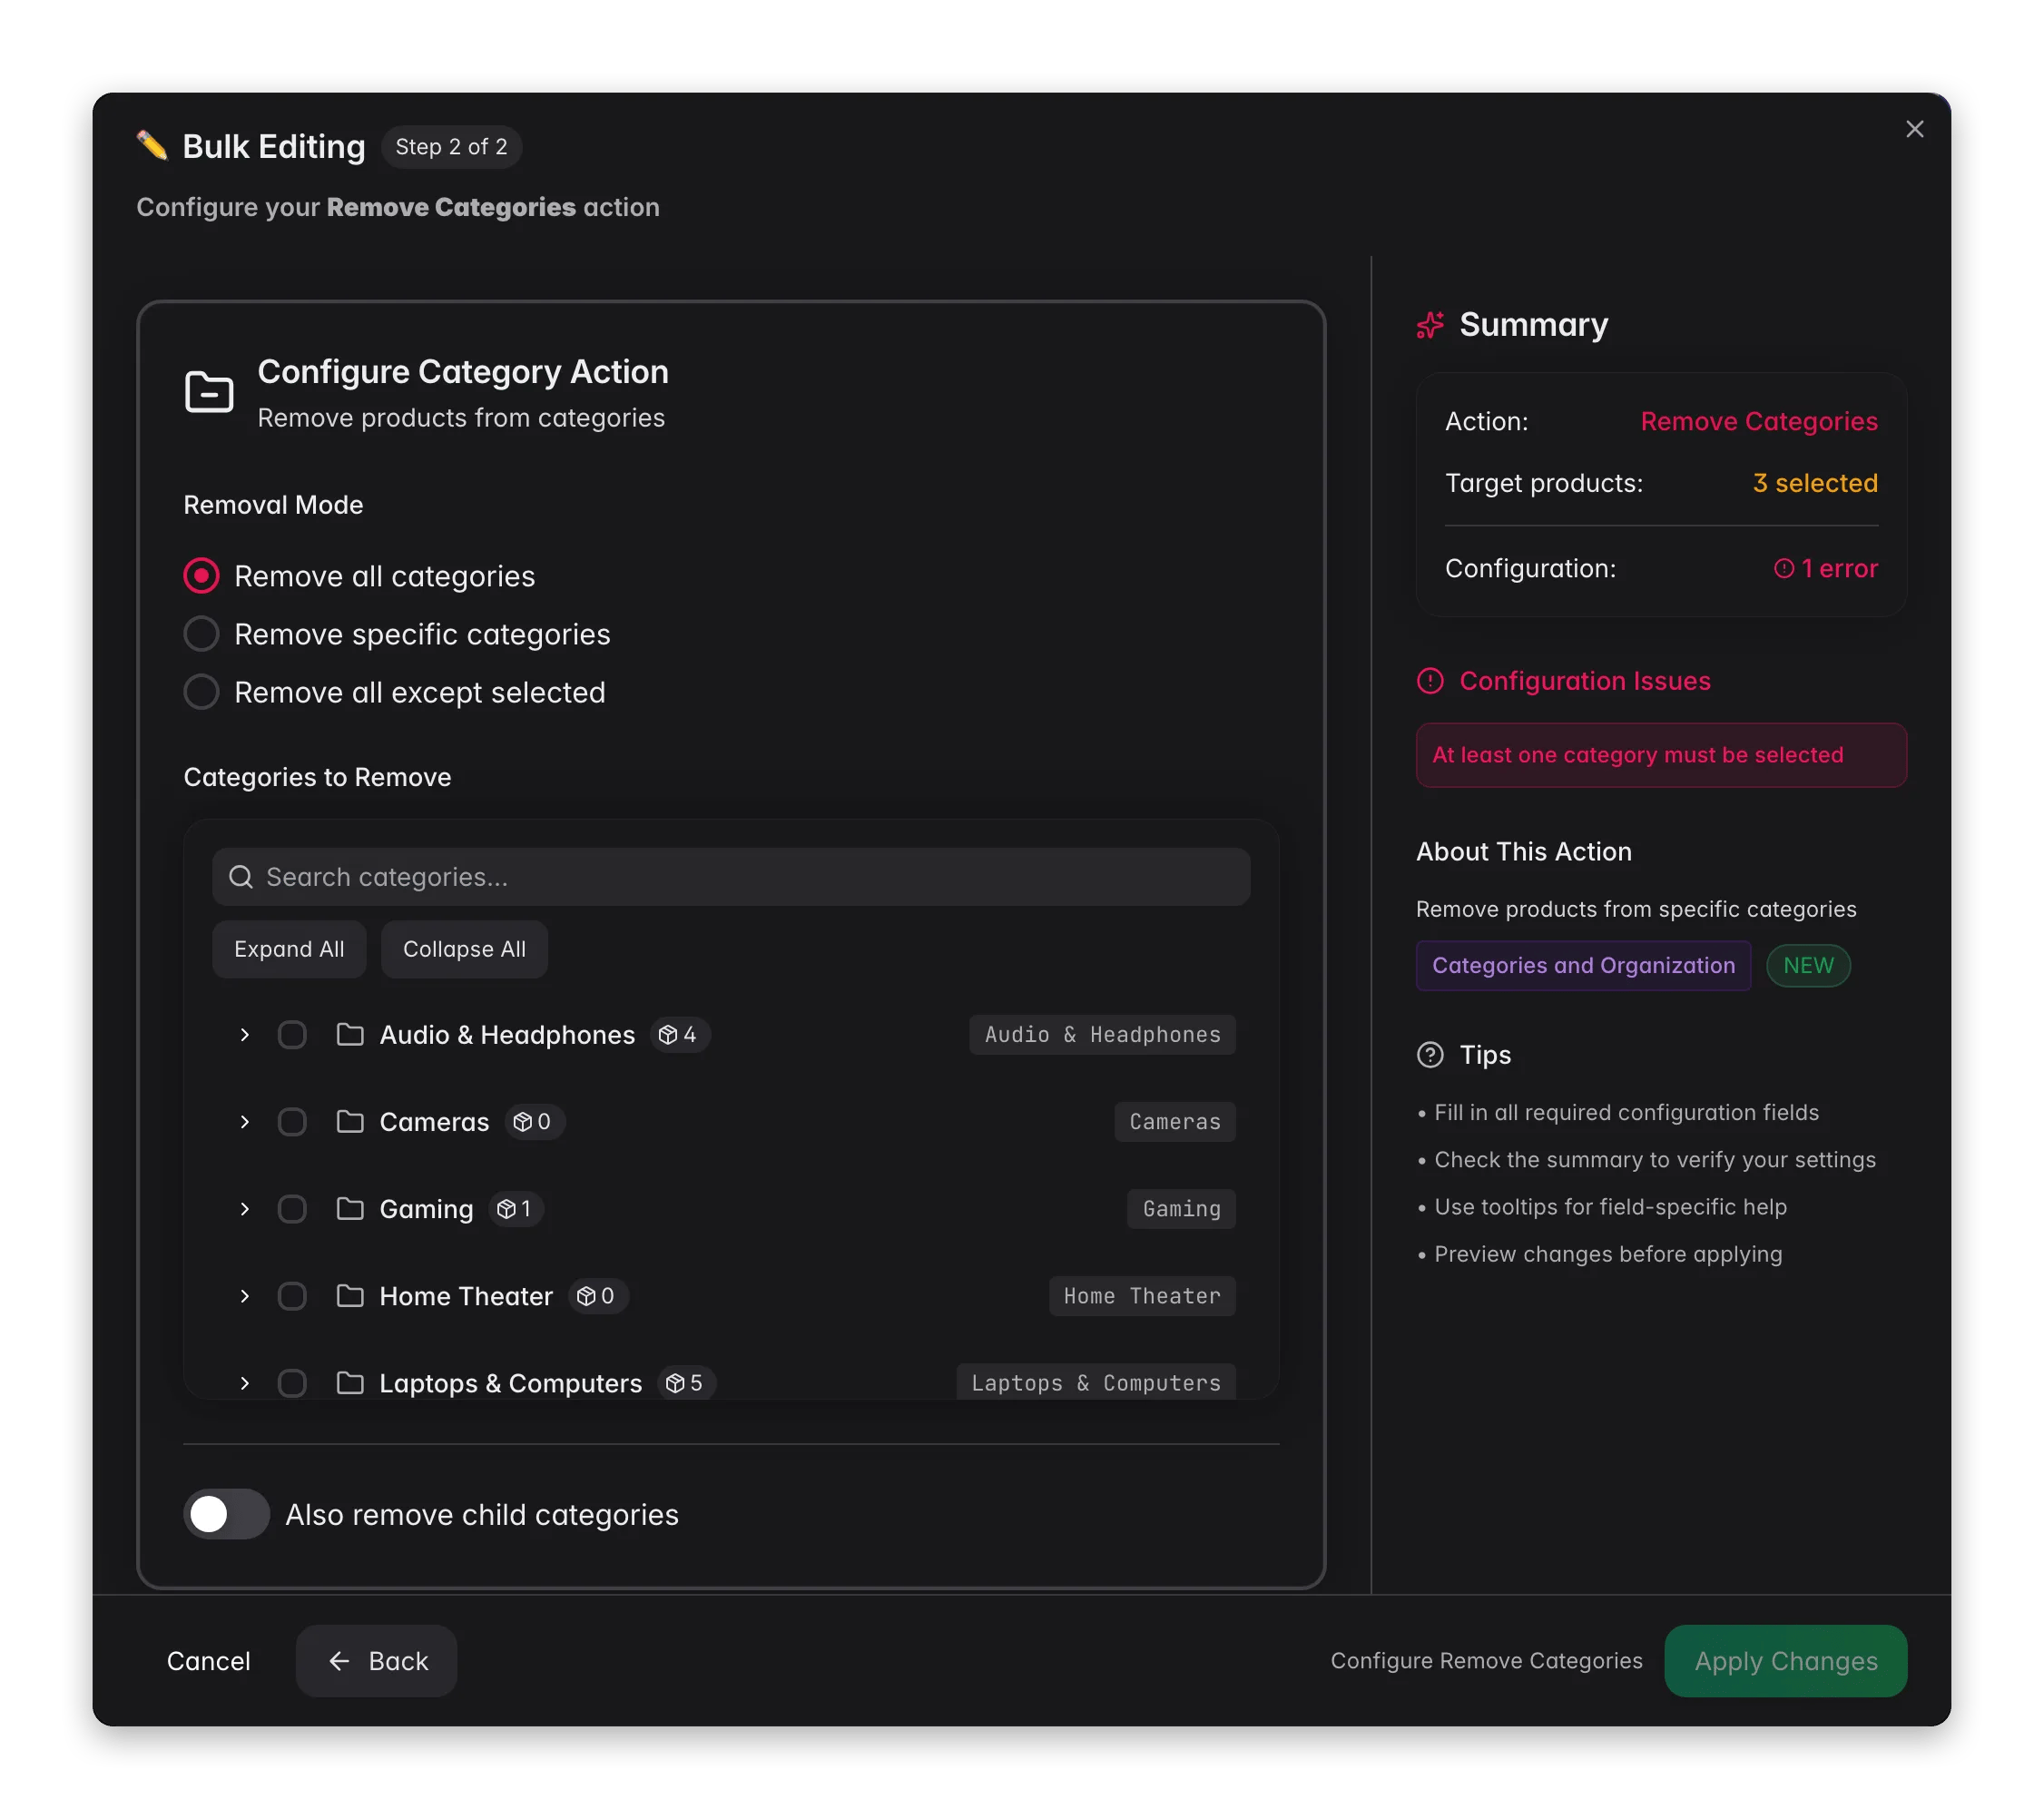Select Remove all categories mode

click(201, 576)
